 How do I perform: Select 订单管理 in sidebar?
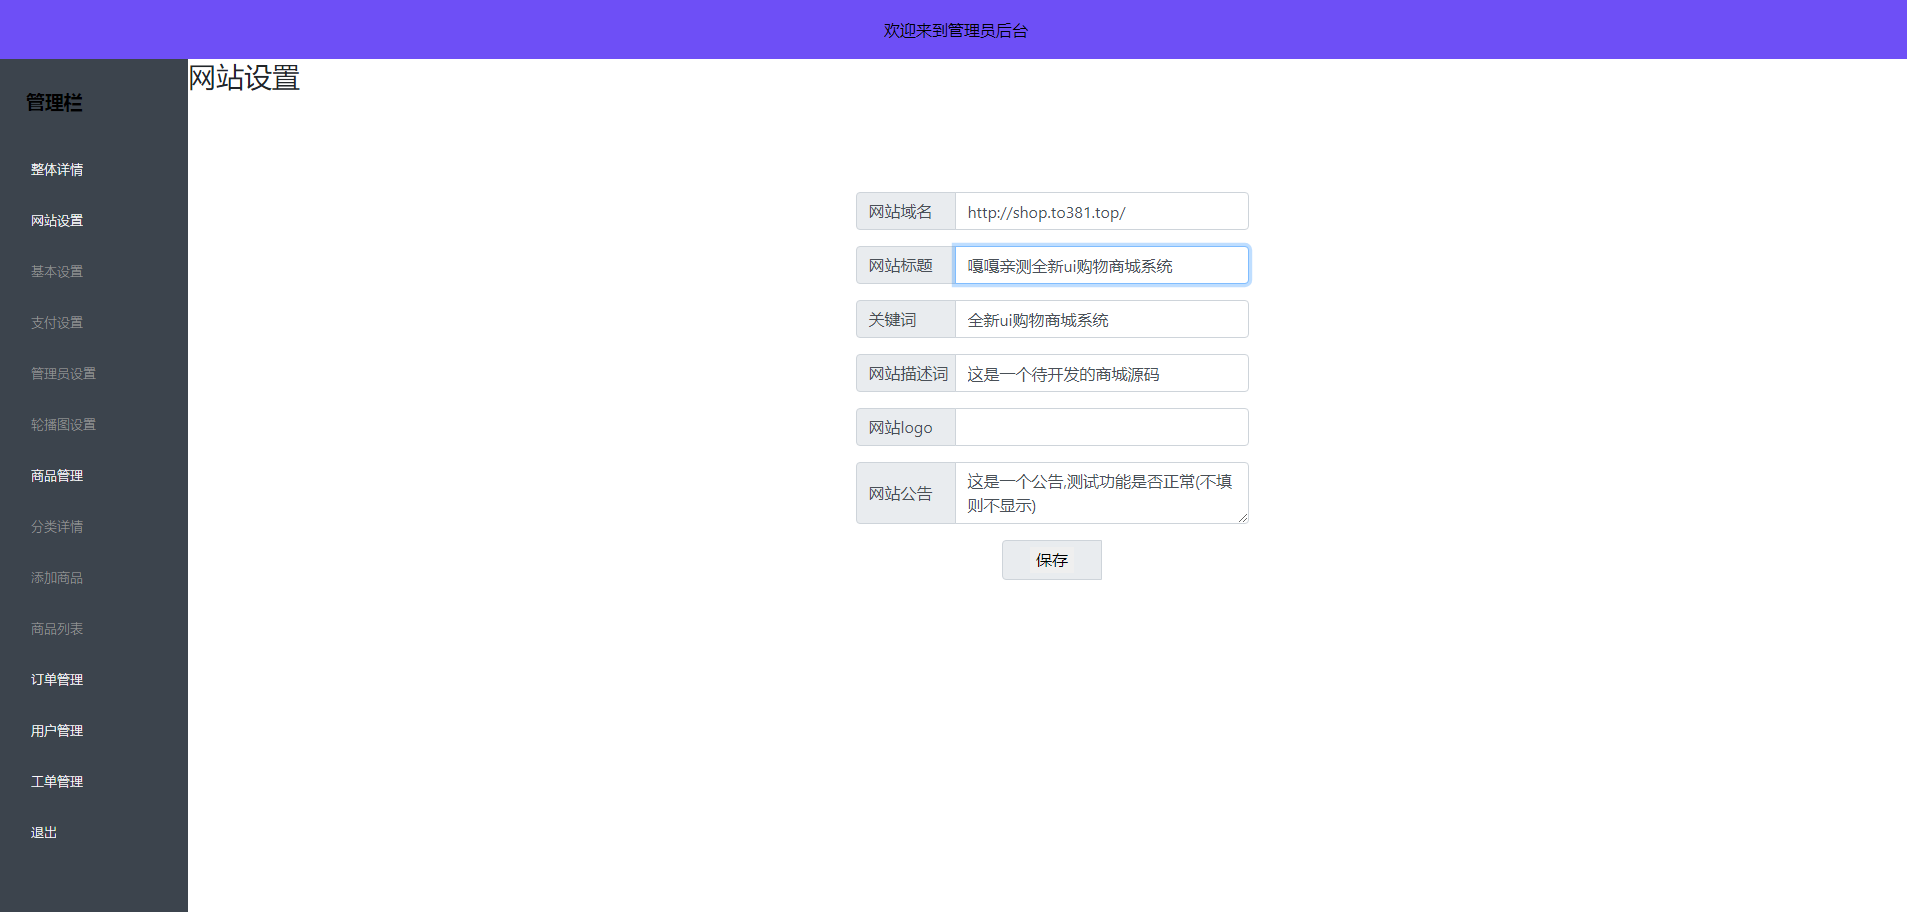tap(57, 680)
